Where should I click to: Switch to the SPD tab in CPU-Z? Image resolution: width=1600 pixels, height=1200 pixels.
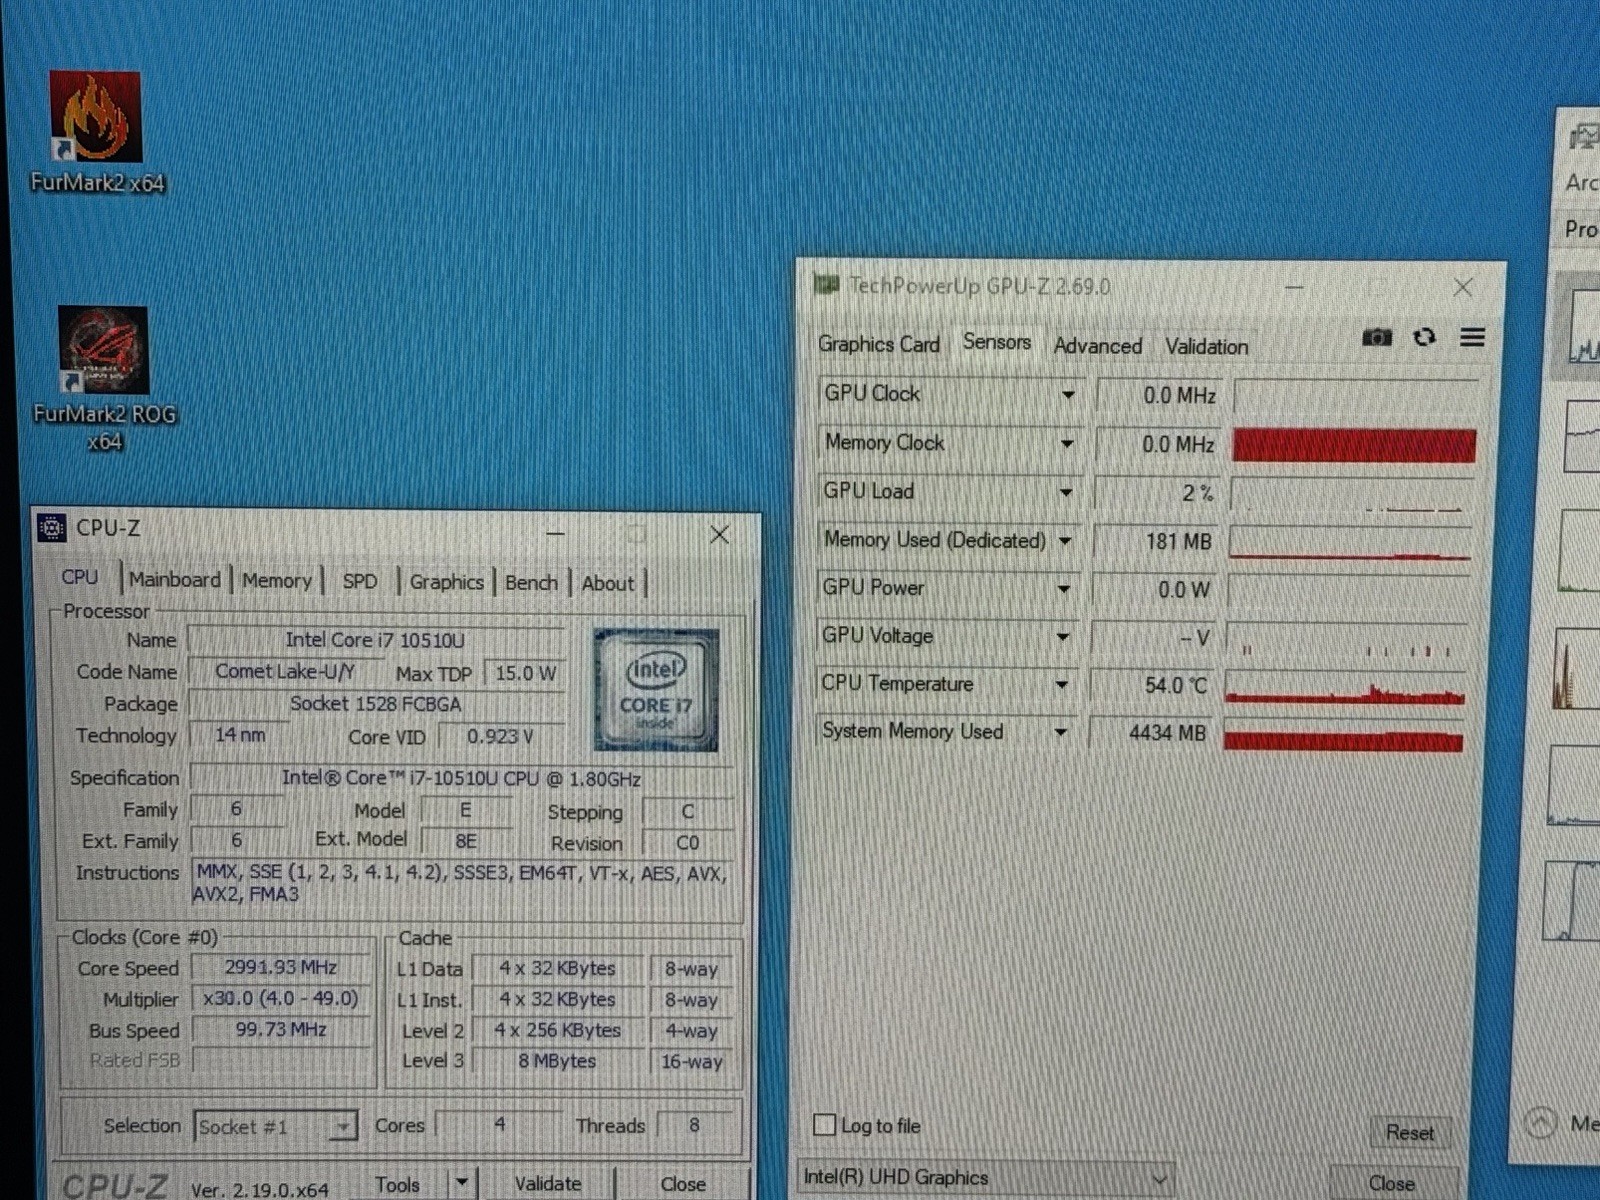[x=360, y=581]
